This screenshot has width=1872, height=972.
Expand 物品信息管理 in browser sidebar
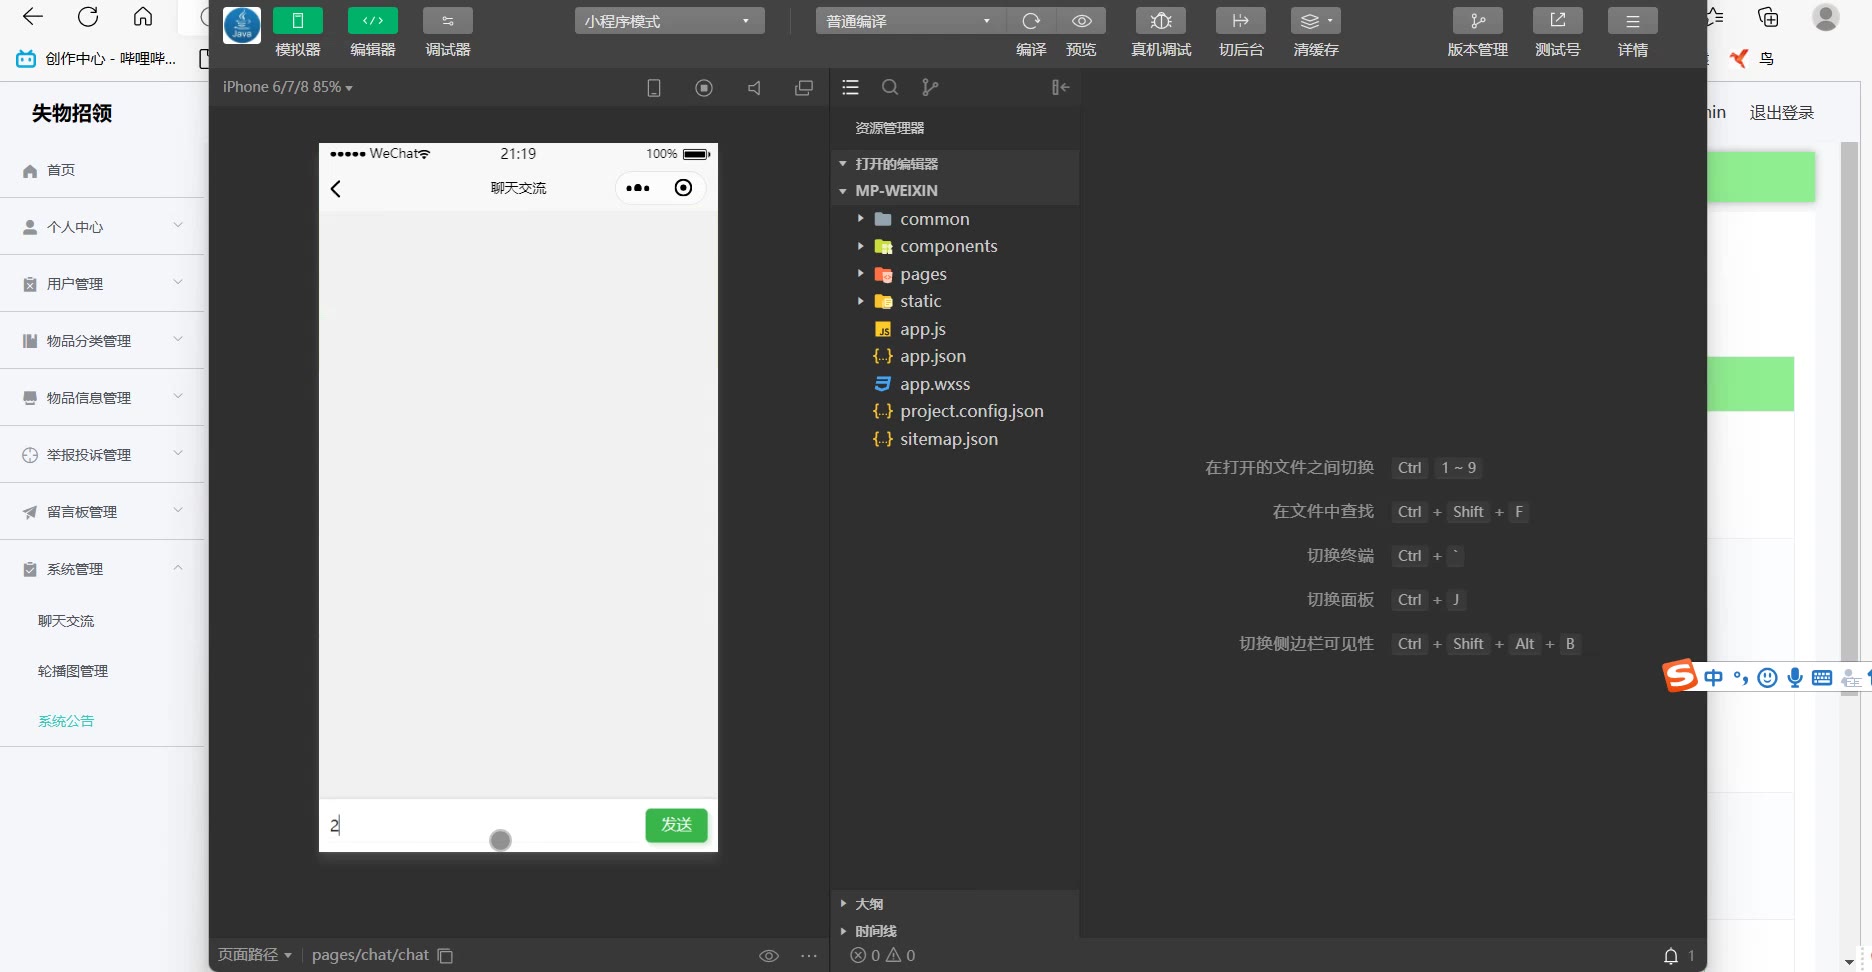tap(102, 398)
